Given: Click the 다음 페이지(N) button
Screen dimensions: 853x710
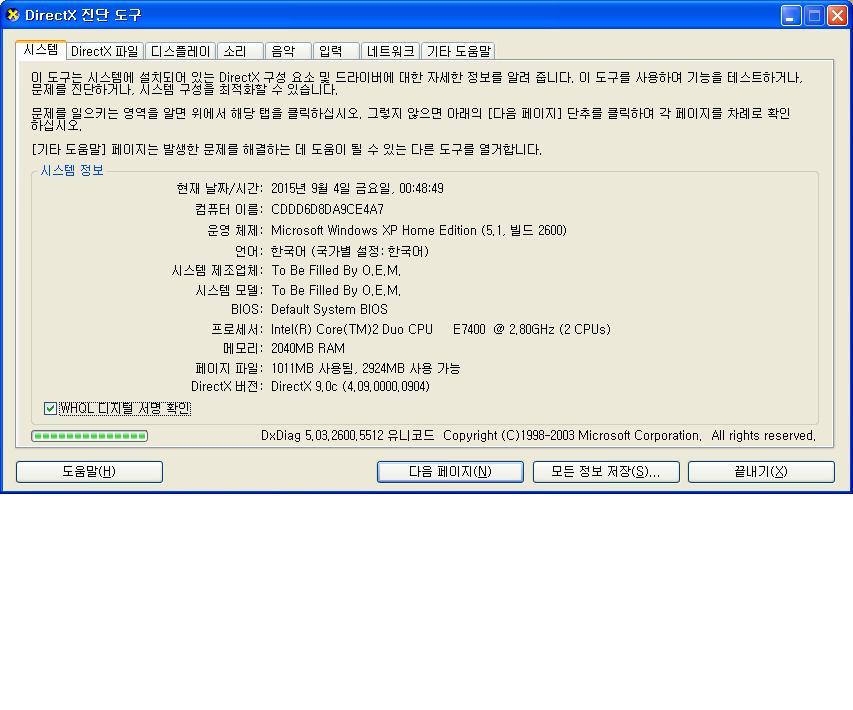Looking at the screenshot, I should point(450,472).
